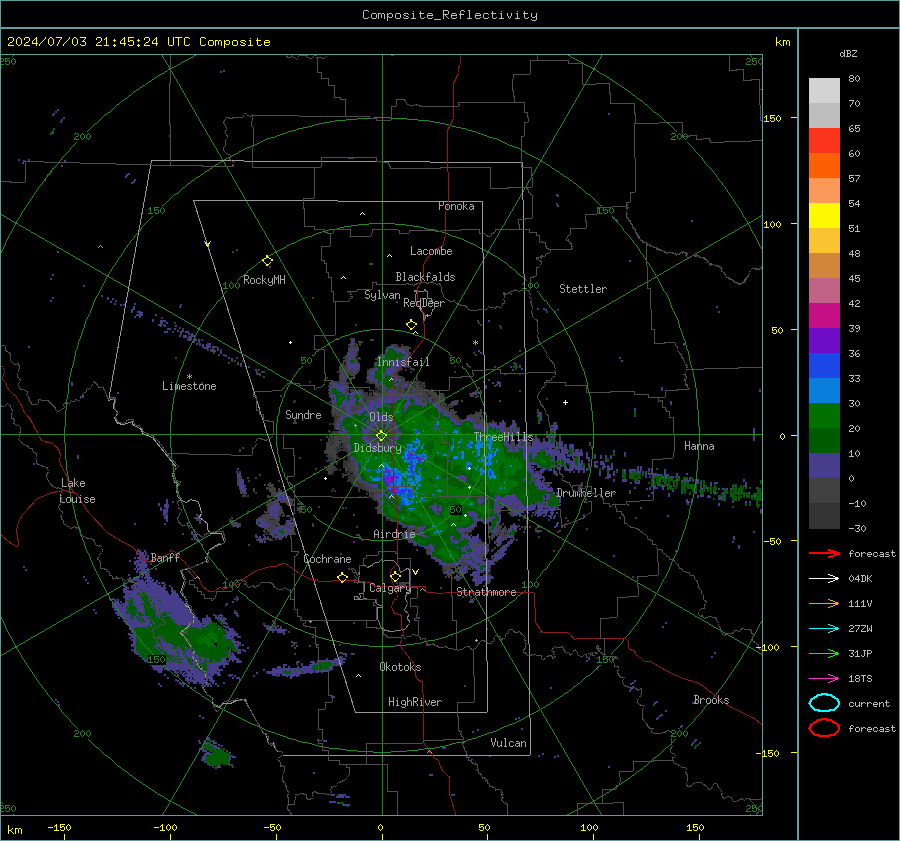Click the Cochrane label
Image resolution: width=900 pixels, height=841 pixels.
click(x=327, y=559)
